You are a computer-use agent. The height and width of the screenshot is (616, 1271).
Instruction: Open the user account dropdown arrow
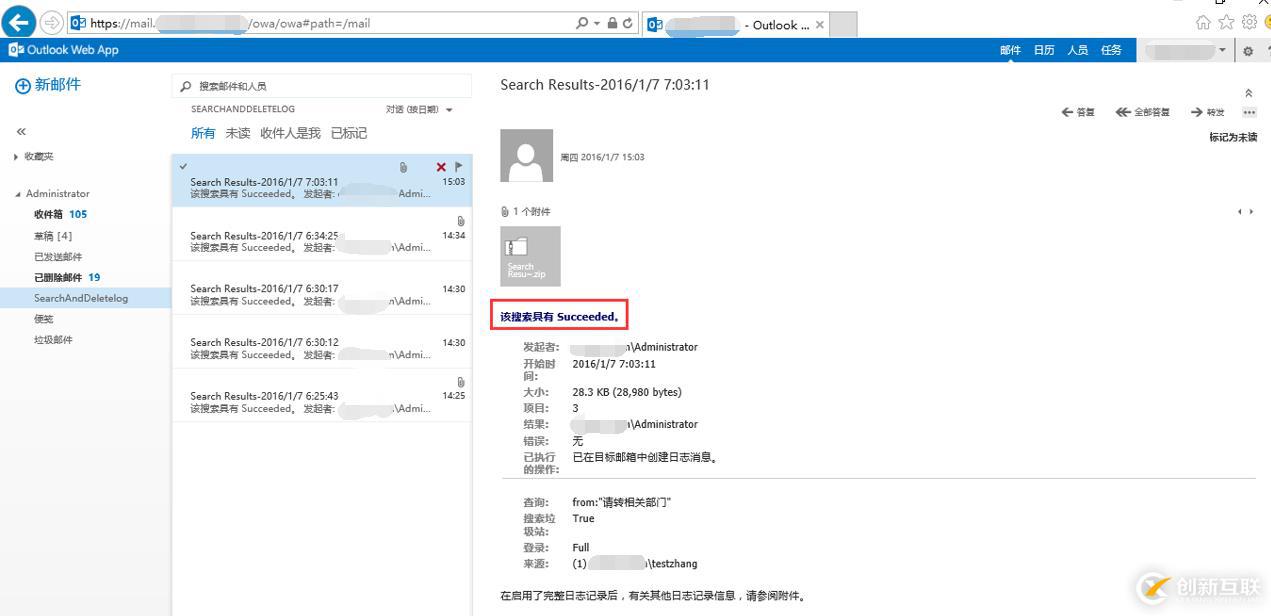click(1222, 50)
